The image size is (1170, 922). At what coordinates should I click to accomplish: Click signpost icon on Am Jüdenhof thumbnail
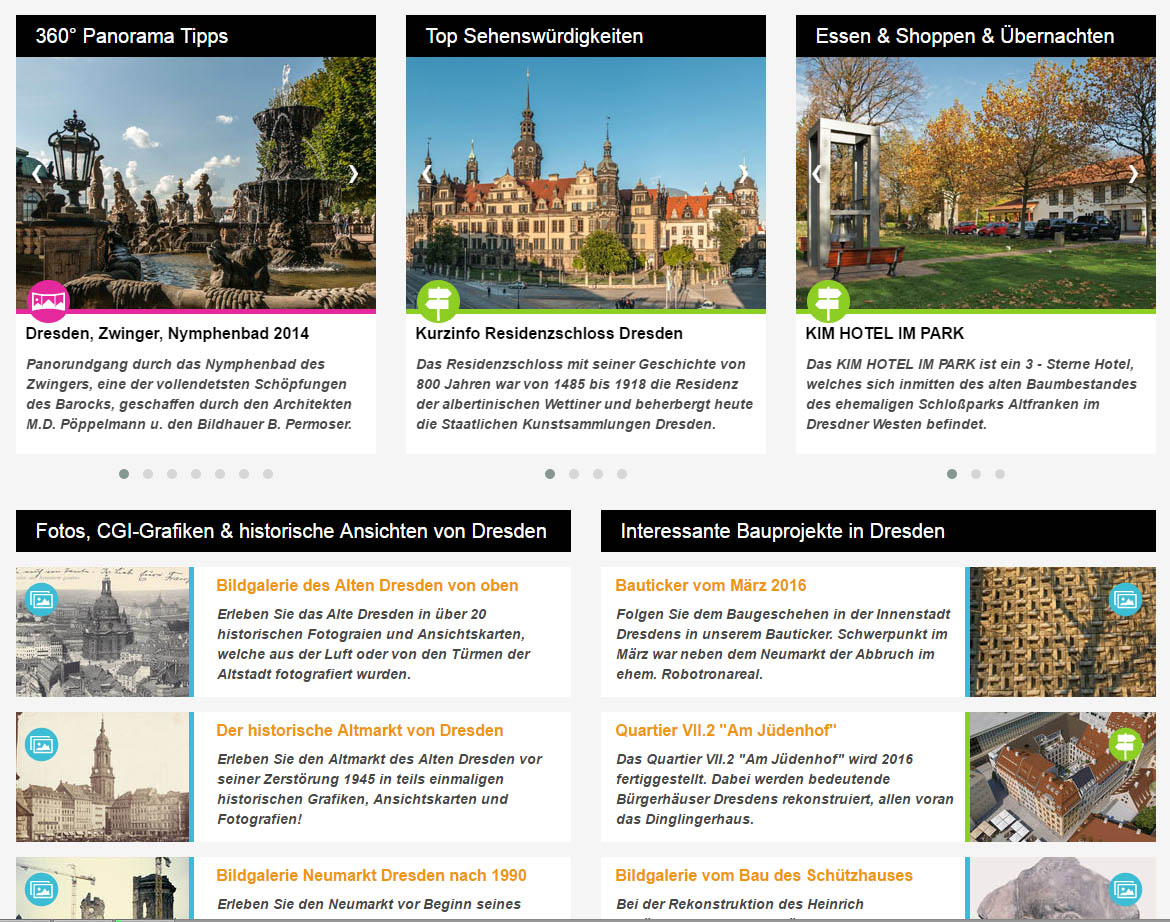[1125, 744]
